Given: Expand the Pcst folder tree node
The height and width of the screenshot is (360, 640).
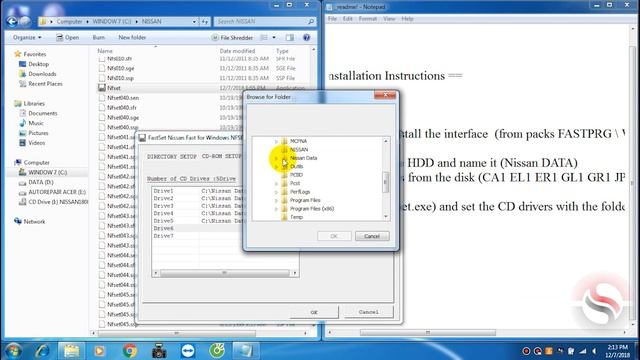Looking at the screenshot, I should click(276, 184).
